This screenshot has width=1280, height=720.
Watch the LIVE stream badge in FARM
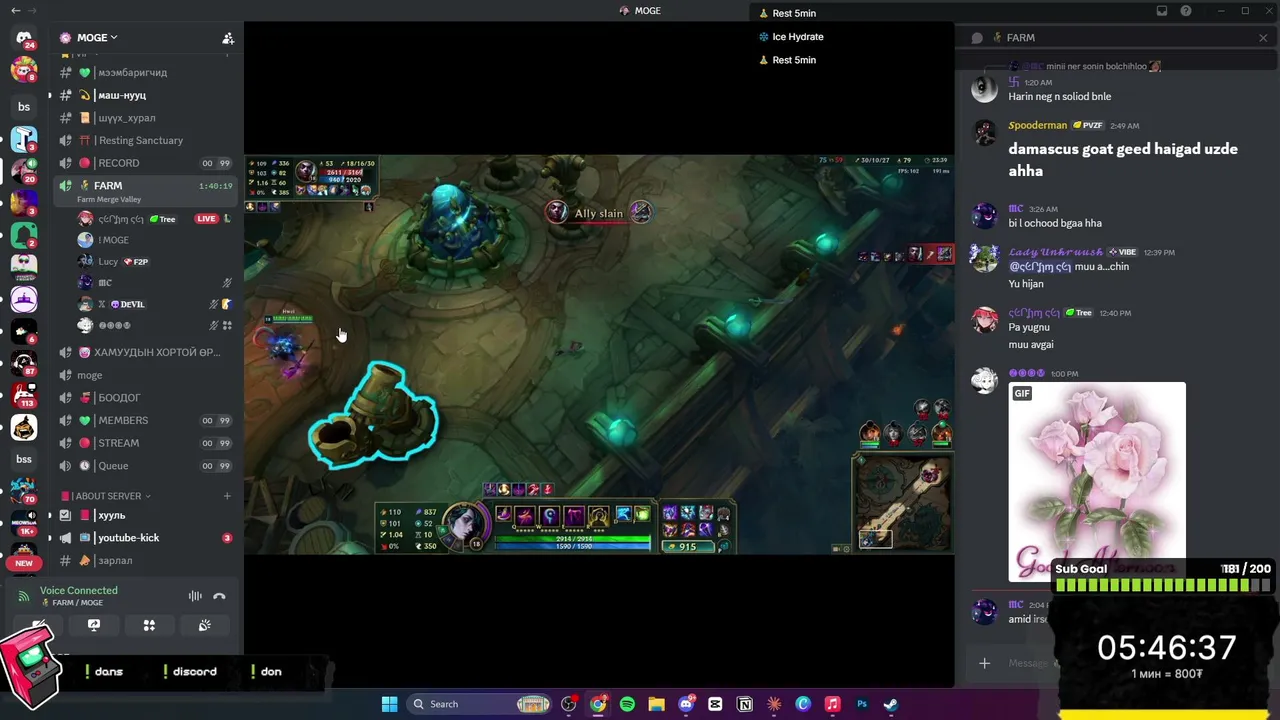click(206, 219)
